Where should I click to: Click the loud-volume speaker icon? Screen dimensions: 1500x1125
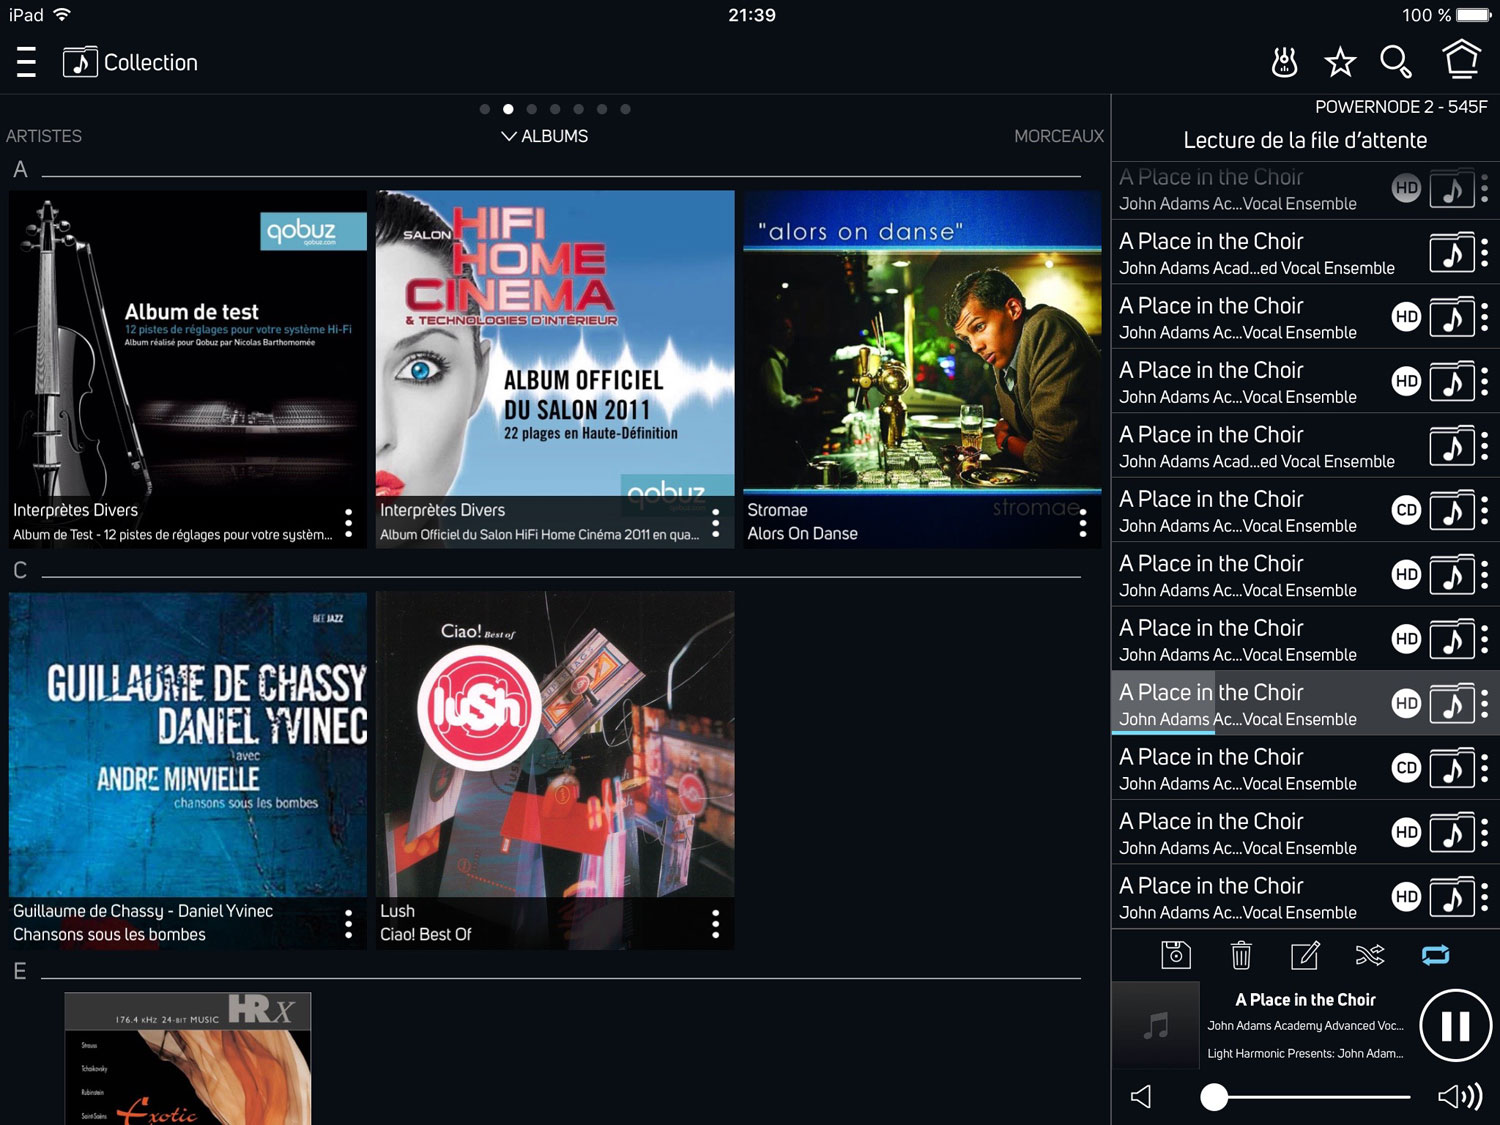[x=1460, y=1097]
